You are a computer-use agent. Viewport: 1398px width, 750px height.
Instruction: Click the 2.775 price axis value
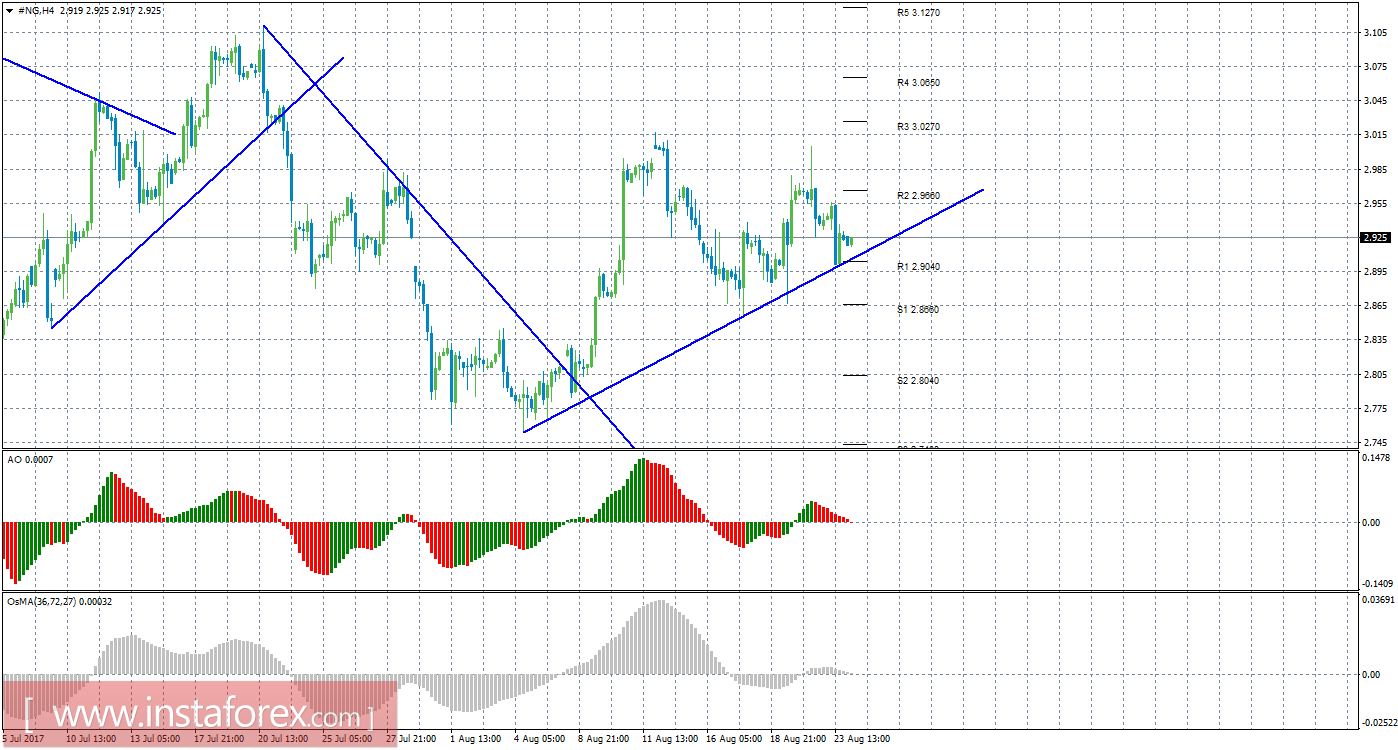1376,408
